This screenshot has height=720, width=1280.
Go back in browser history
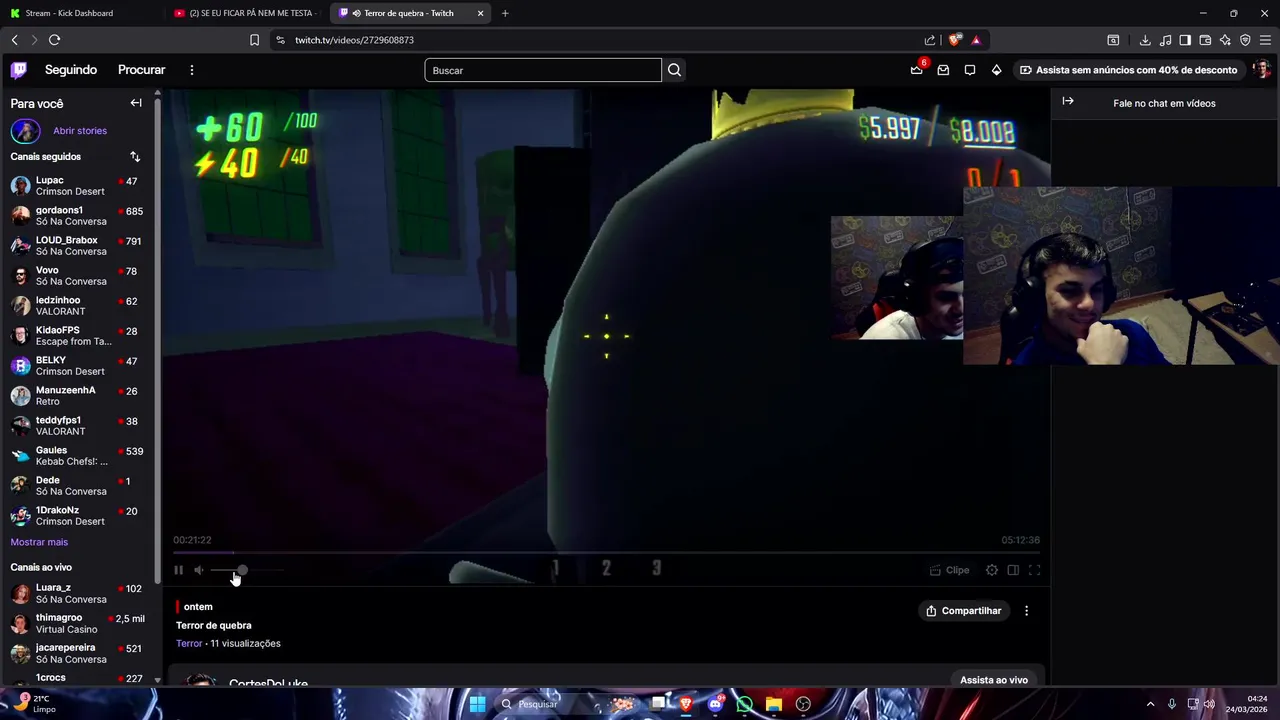(14, 40)
